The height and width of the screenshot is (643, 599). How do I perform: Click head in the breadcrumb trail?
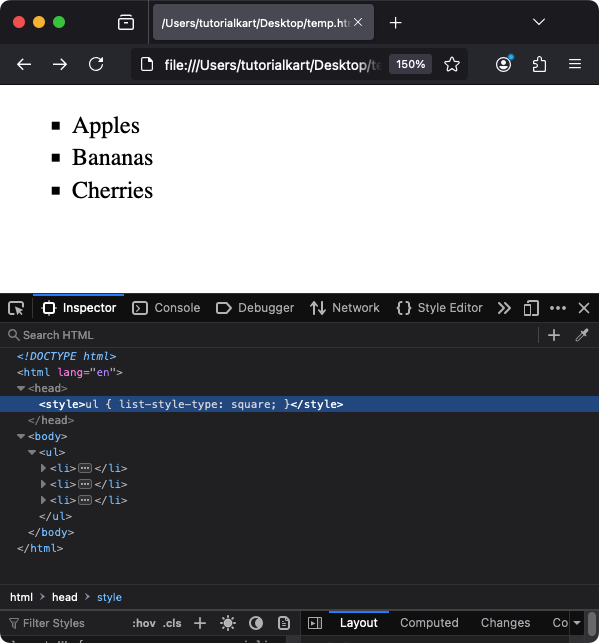(64, 597)
